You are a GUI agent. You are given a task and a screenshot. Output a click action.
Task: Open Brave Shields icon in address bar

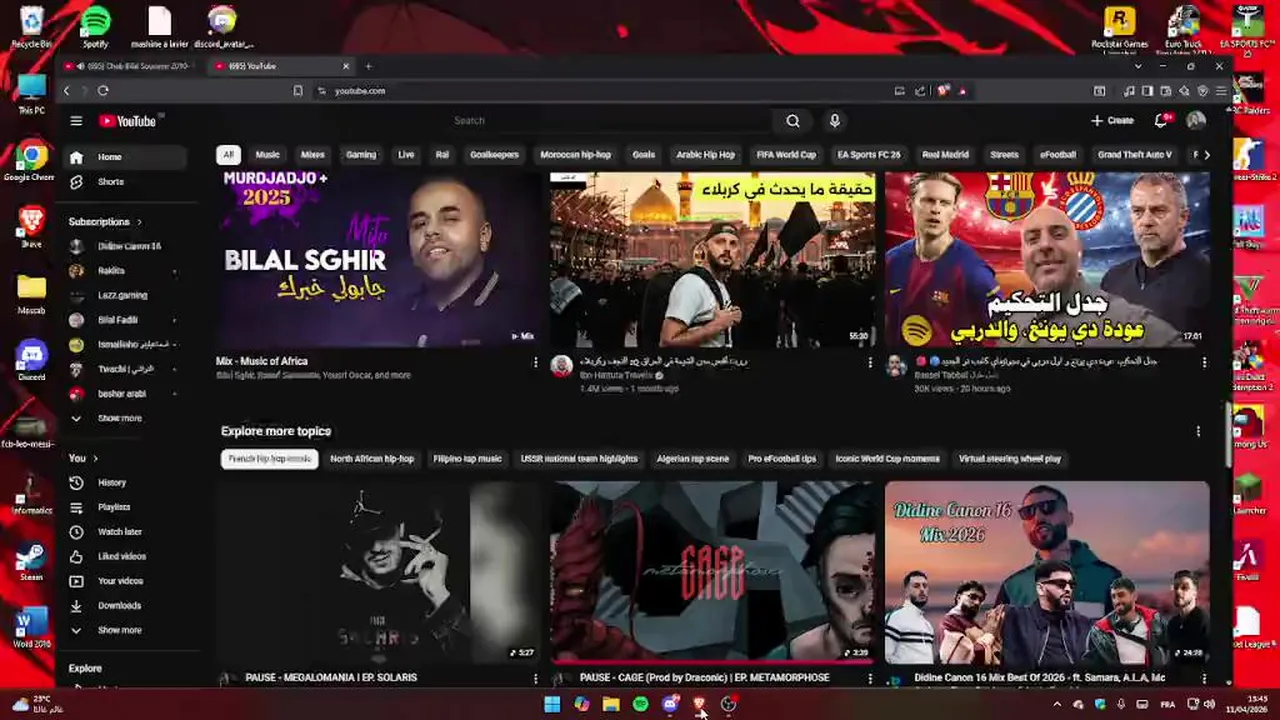943,91
